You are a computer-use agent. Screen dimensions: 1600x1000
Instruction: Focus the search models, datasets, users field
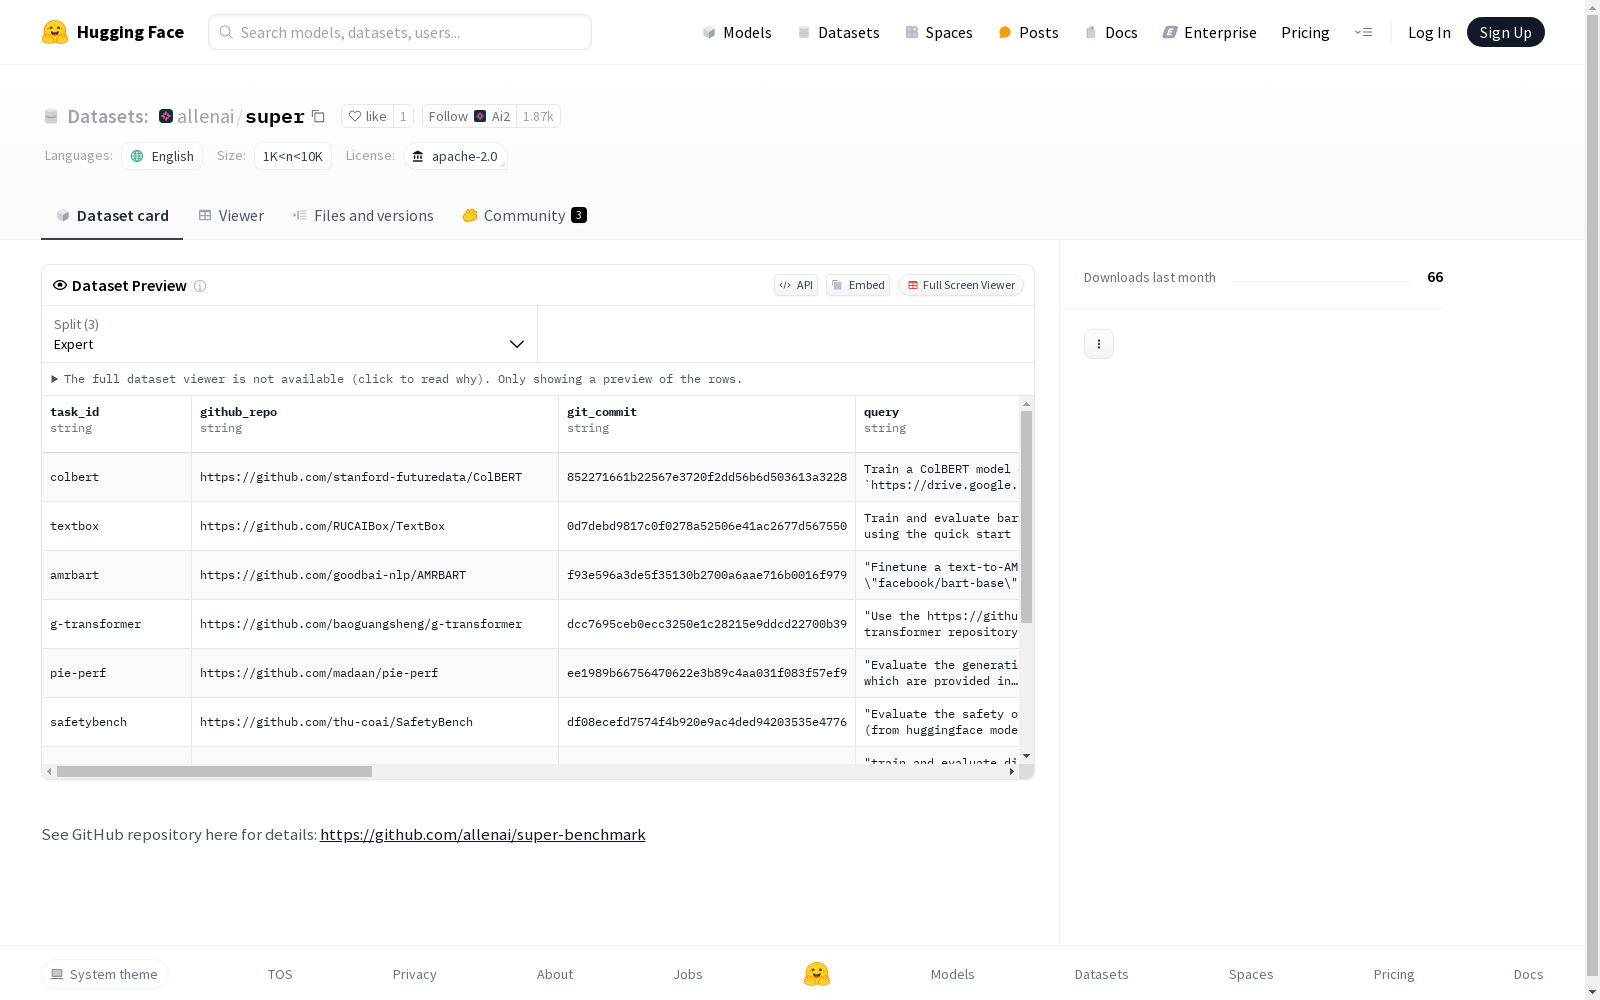[x=400, y=32]
